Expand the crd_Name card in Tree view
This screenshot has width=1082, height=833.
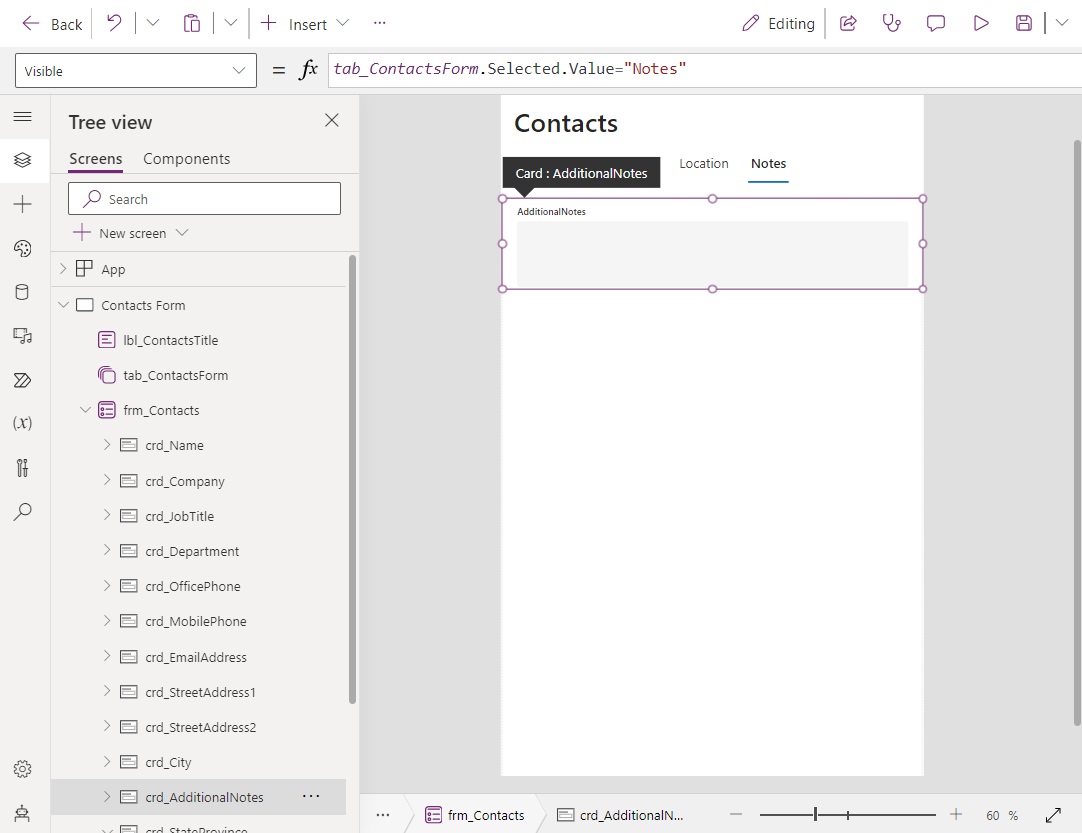[x=106, y=445]
